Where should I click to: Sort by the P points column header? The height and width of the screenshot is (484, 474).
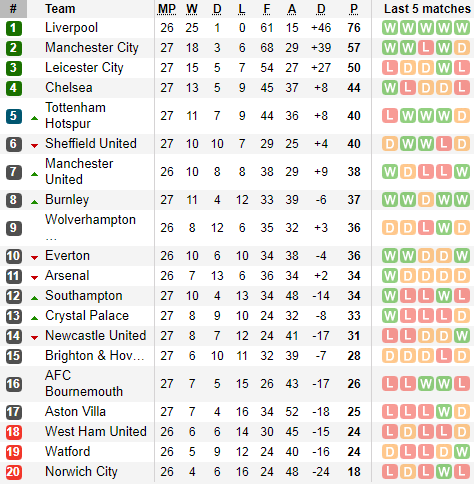point(354,9)
